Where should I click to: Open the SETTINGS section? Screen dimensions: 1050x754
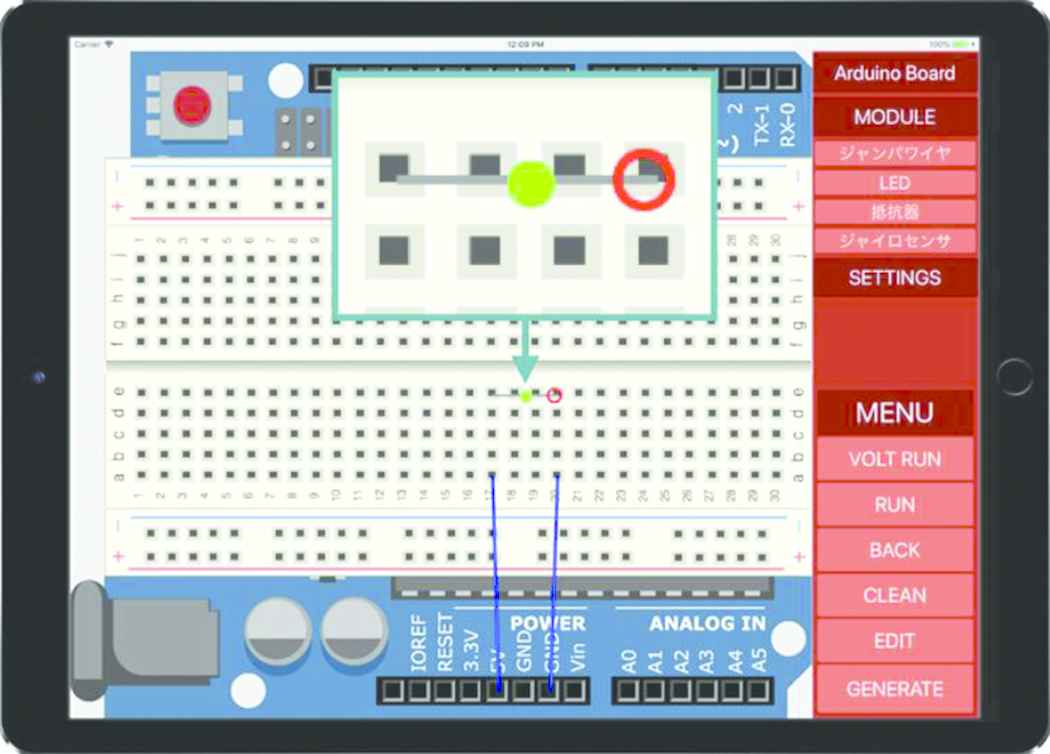(895, 277)
